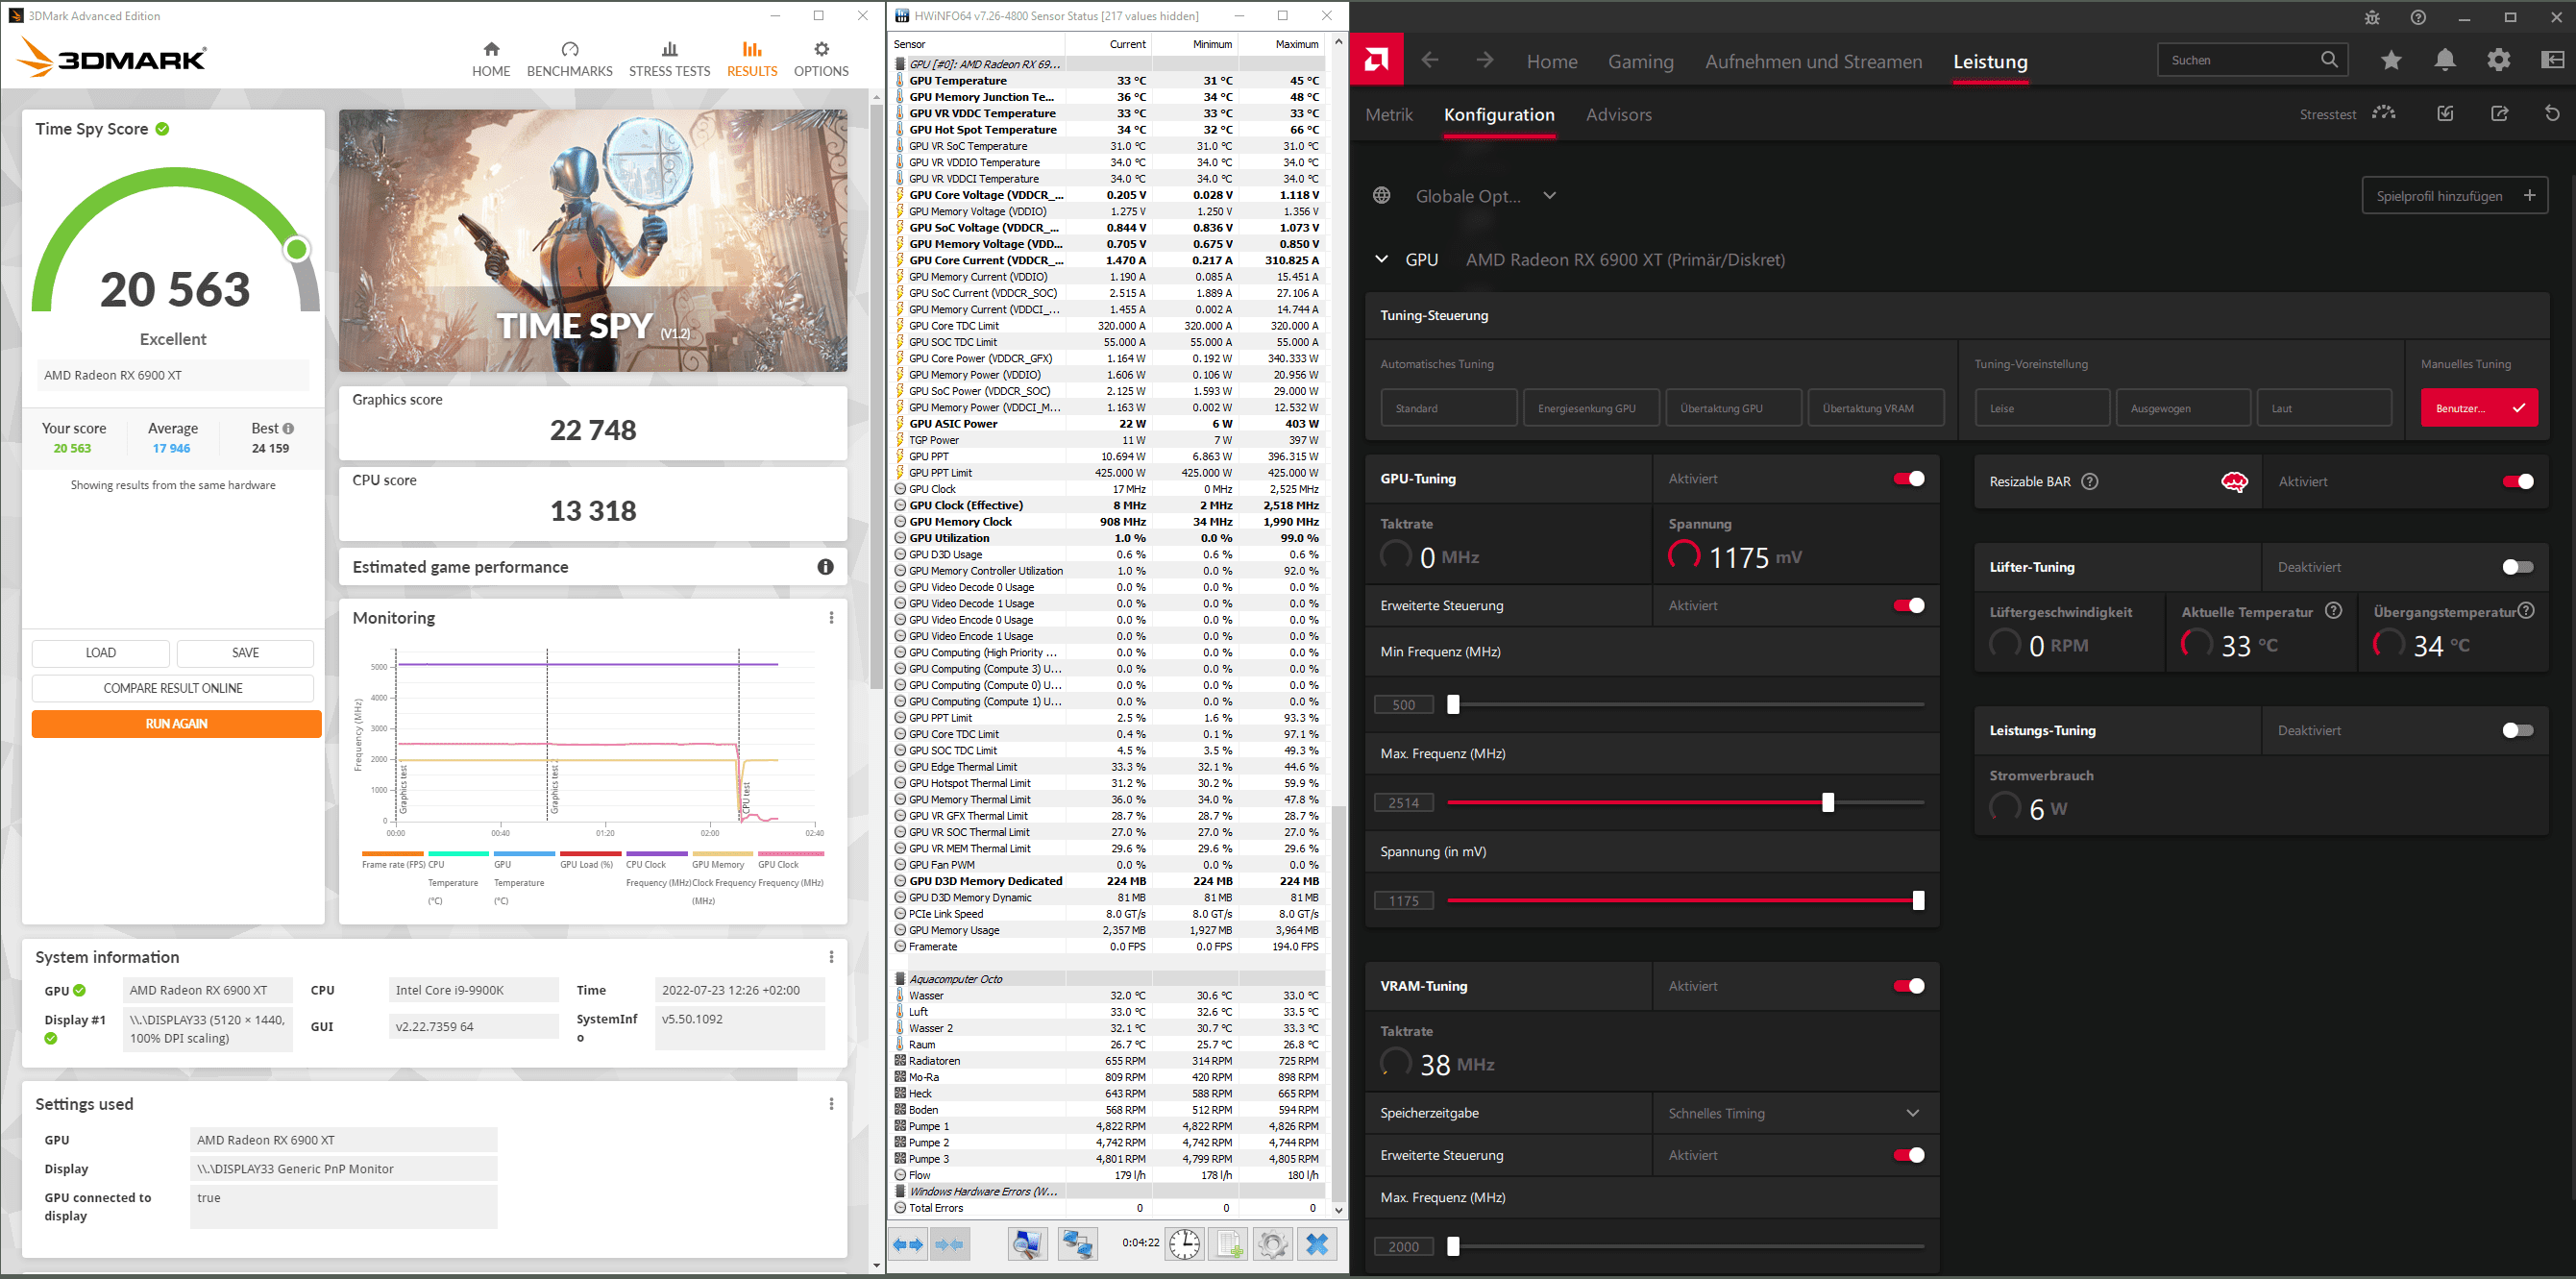Close HWiNFO sensors with blue X
Viewport: 2576px width, 1279px height.
pos(1317,1244)
